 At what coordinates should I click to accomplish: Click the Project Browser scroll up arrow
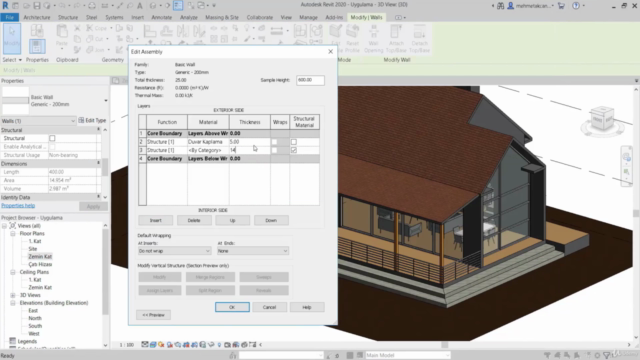tap(105, 225)
